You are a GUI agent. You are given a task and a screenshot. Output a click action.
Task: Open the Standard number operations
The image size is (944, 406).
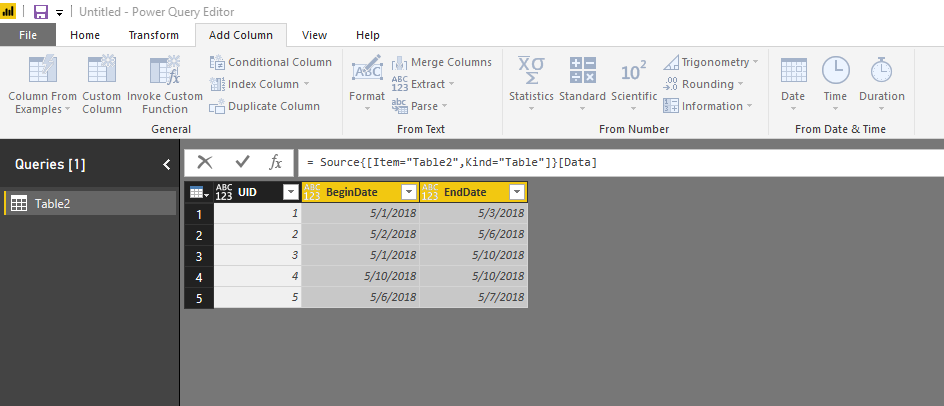point(582,83)
